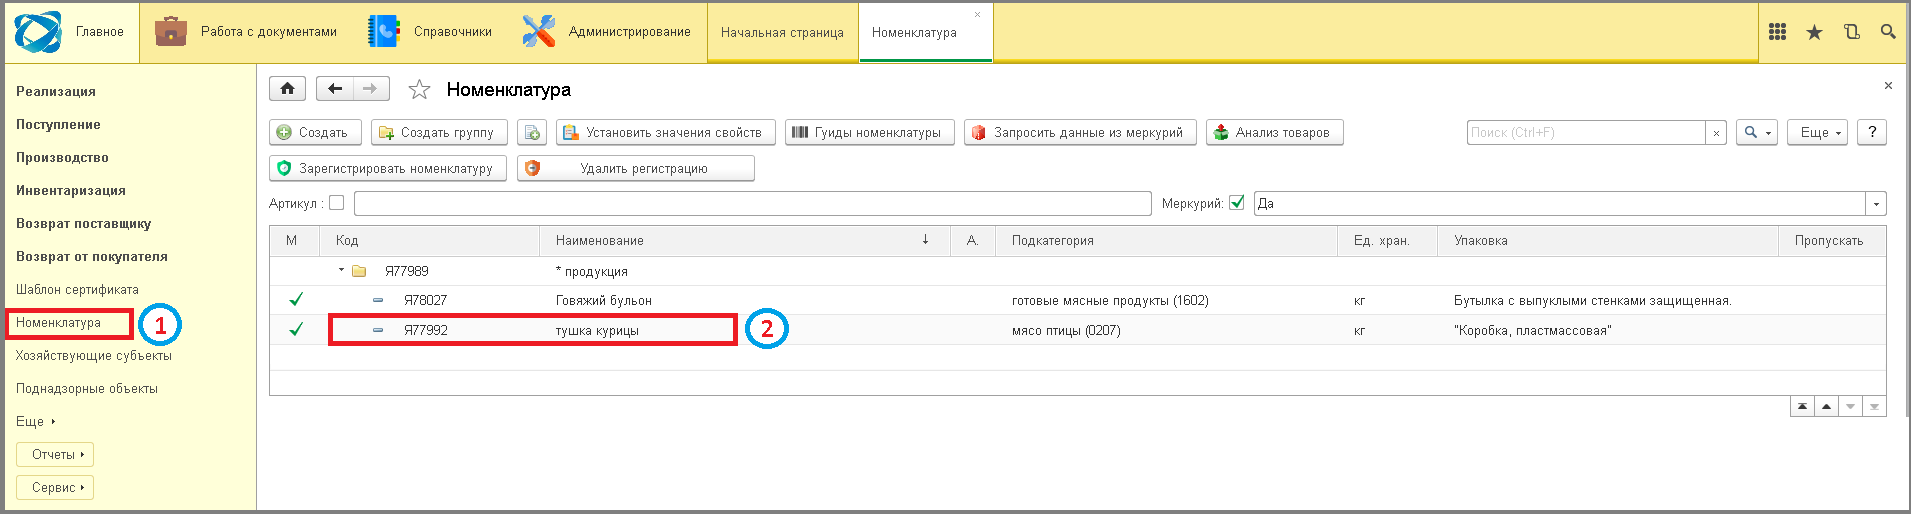The width and height of the screenshot is (1911, 514).
Task: Uncheck the Меркурий filter checkbox
Action: click(1237, 203)
